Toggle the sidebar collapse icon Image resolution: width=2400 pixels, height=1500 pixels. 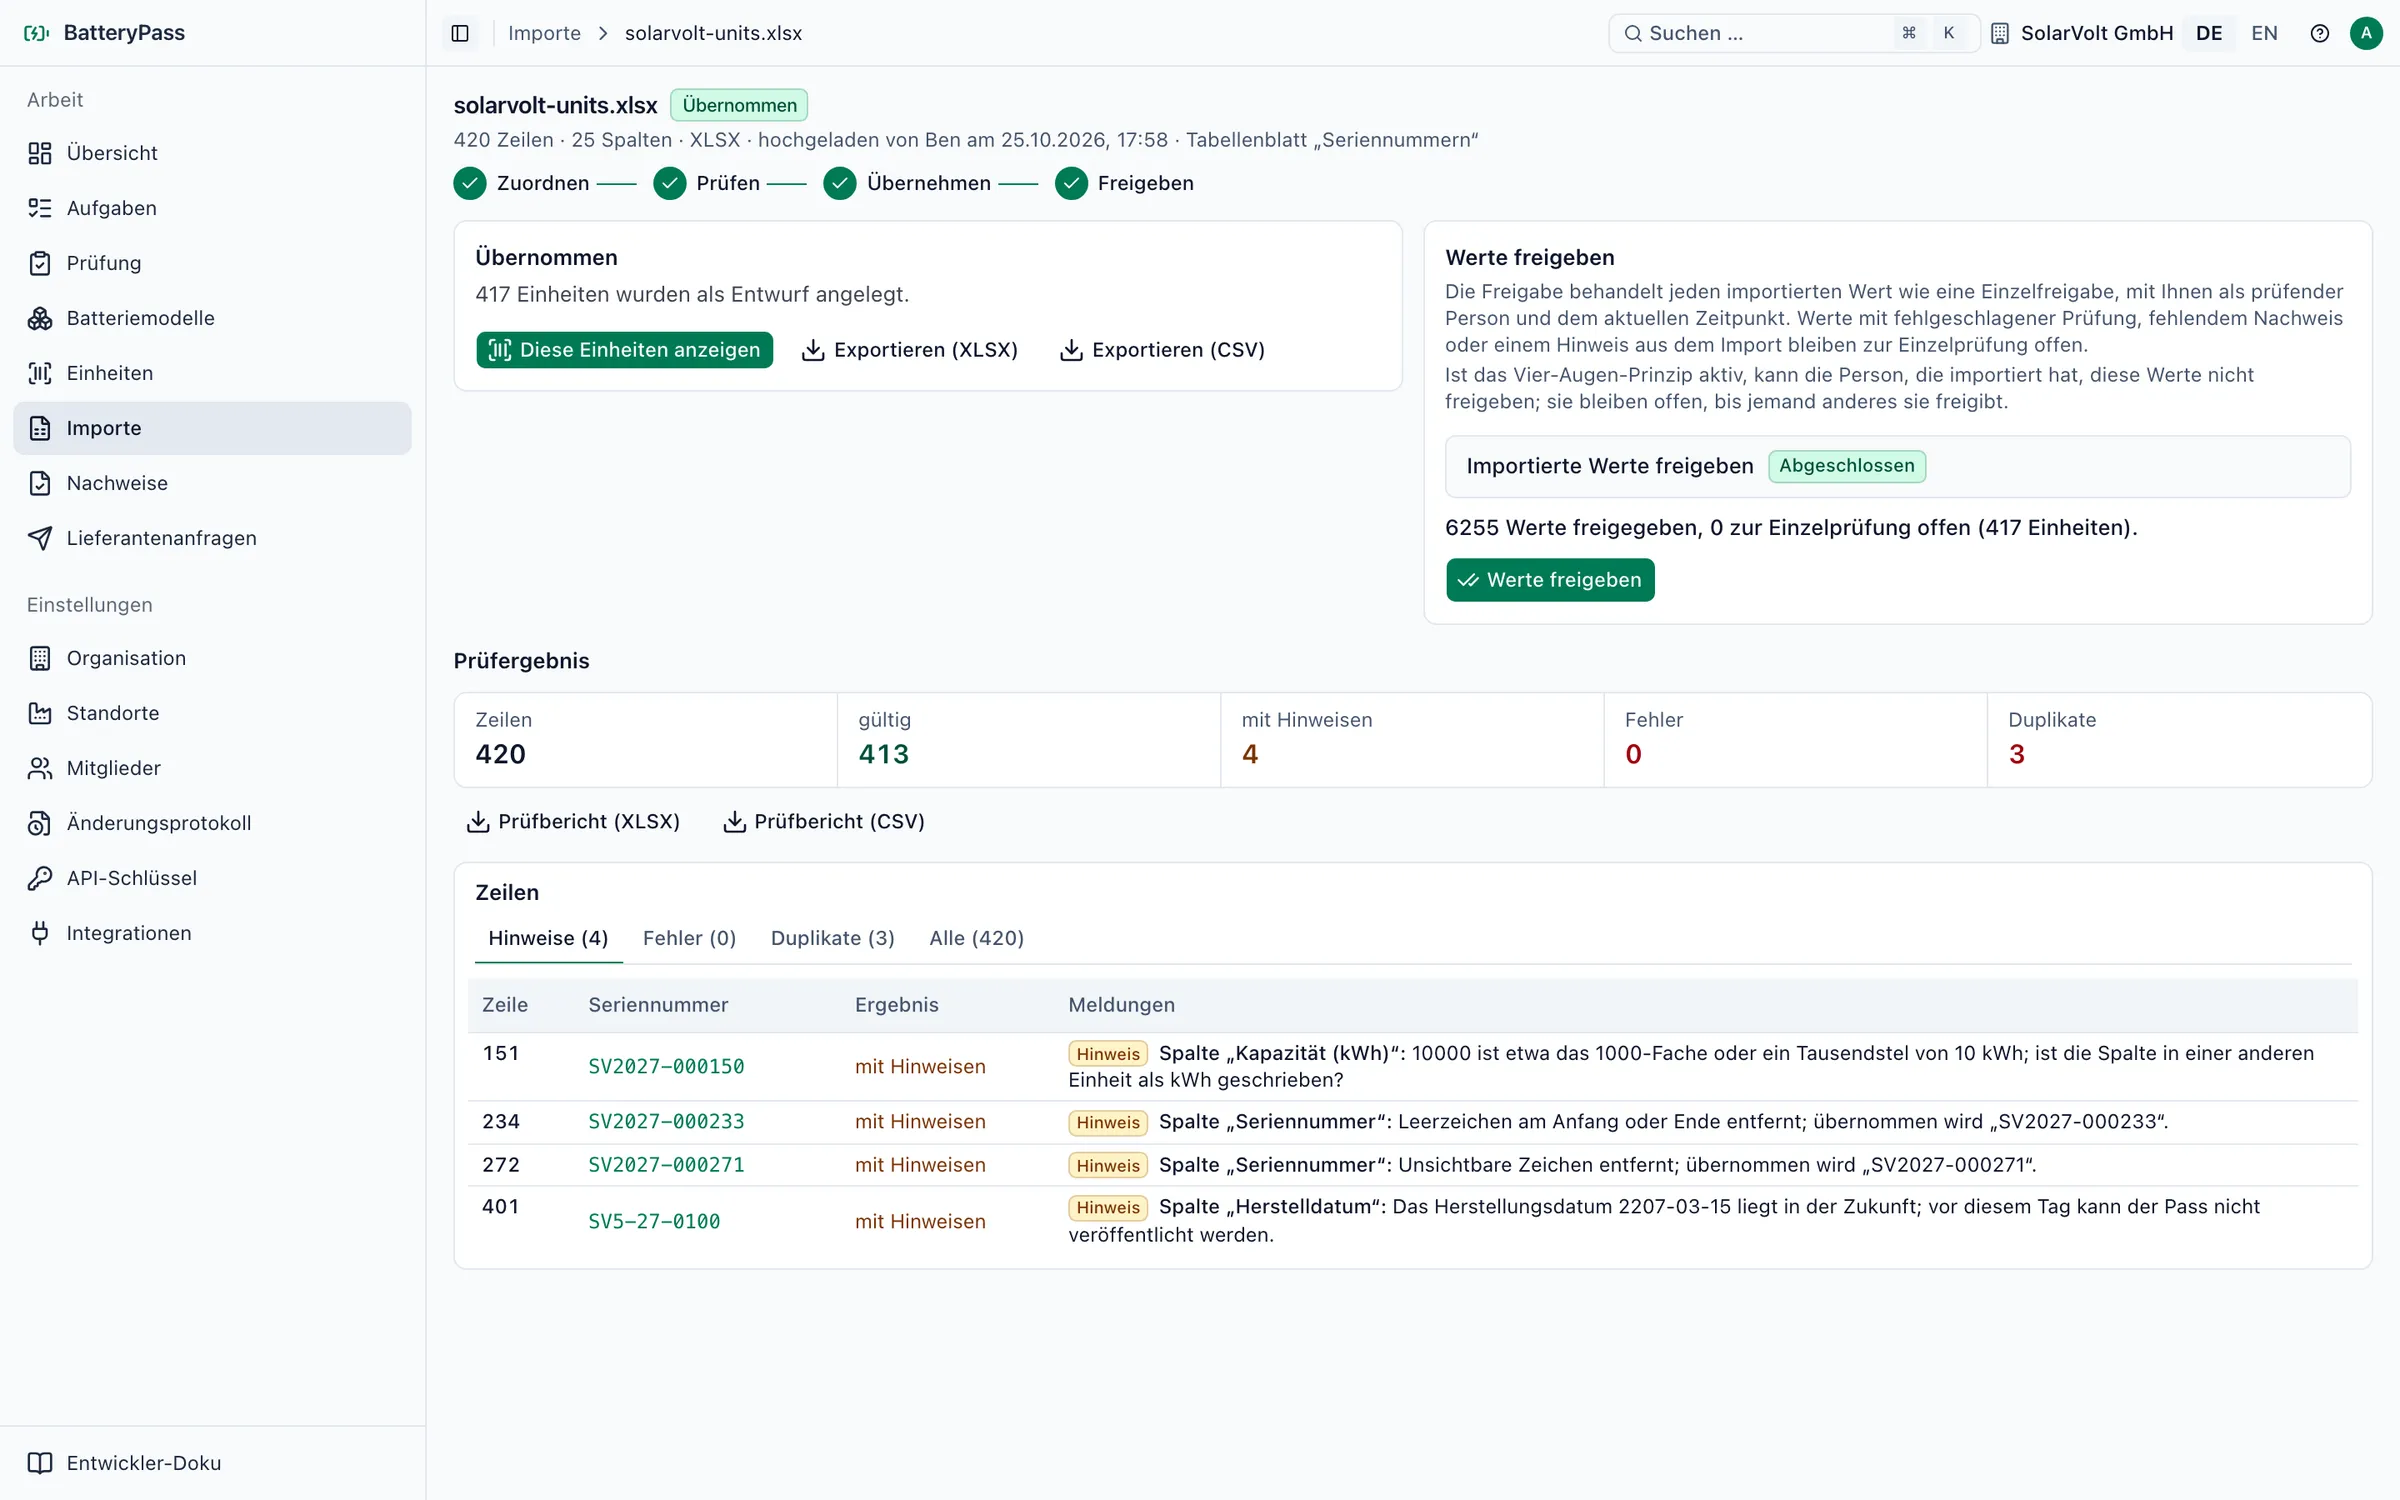(460, 33)
